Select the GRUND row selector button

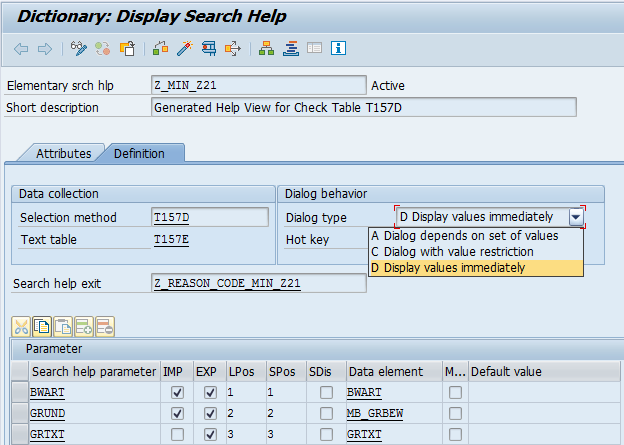20,413
